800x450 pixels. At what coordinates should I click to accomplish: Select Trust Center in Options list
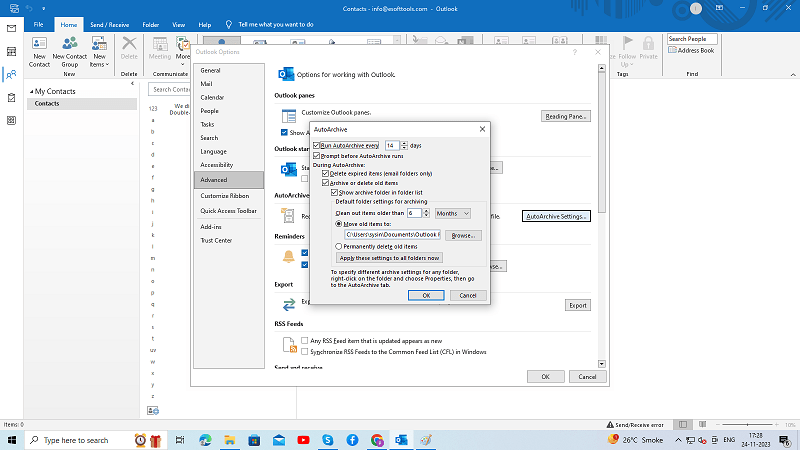216,240
